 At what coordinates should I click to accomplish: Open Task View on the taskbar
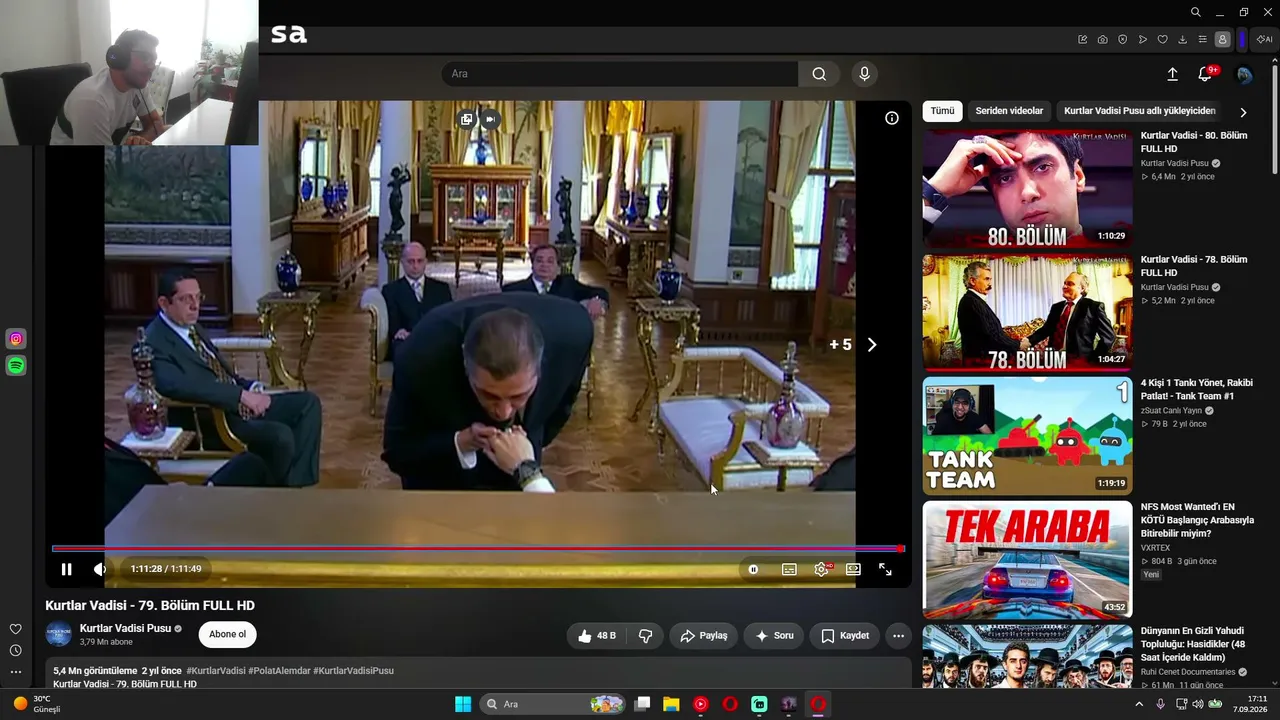[x=643, y=704]
